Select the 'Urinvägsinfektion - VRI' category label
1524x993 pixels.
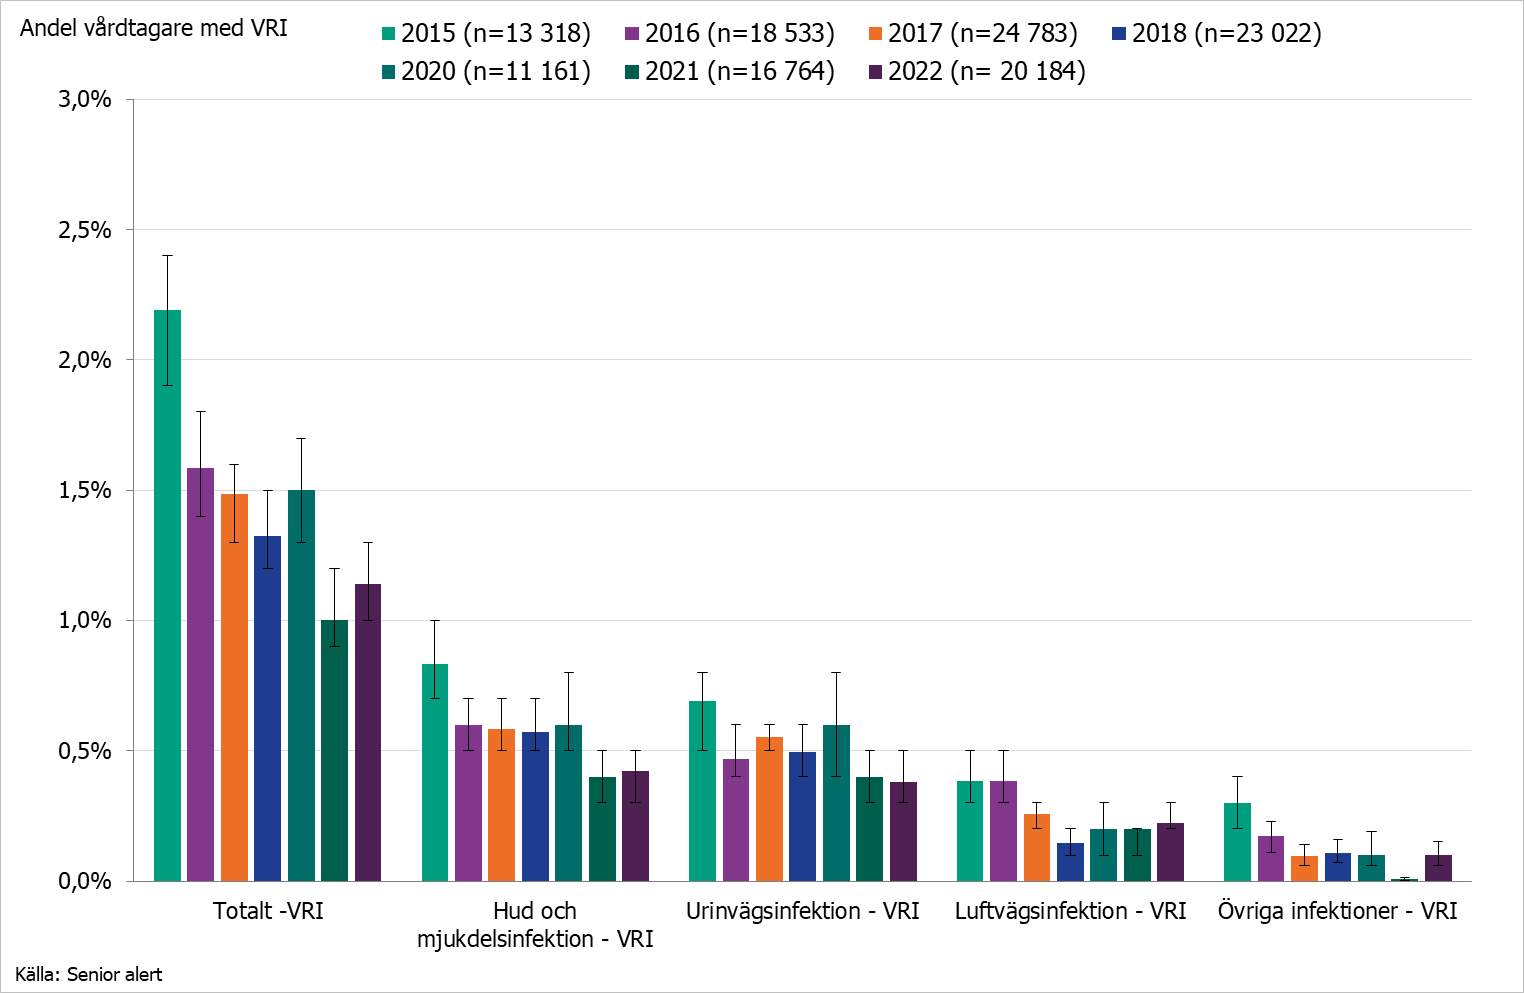pos(802,911)
